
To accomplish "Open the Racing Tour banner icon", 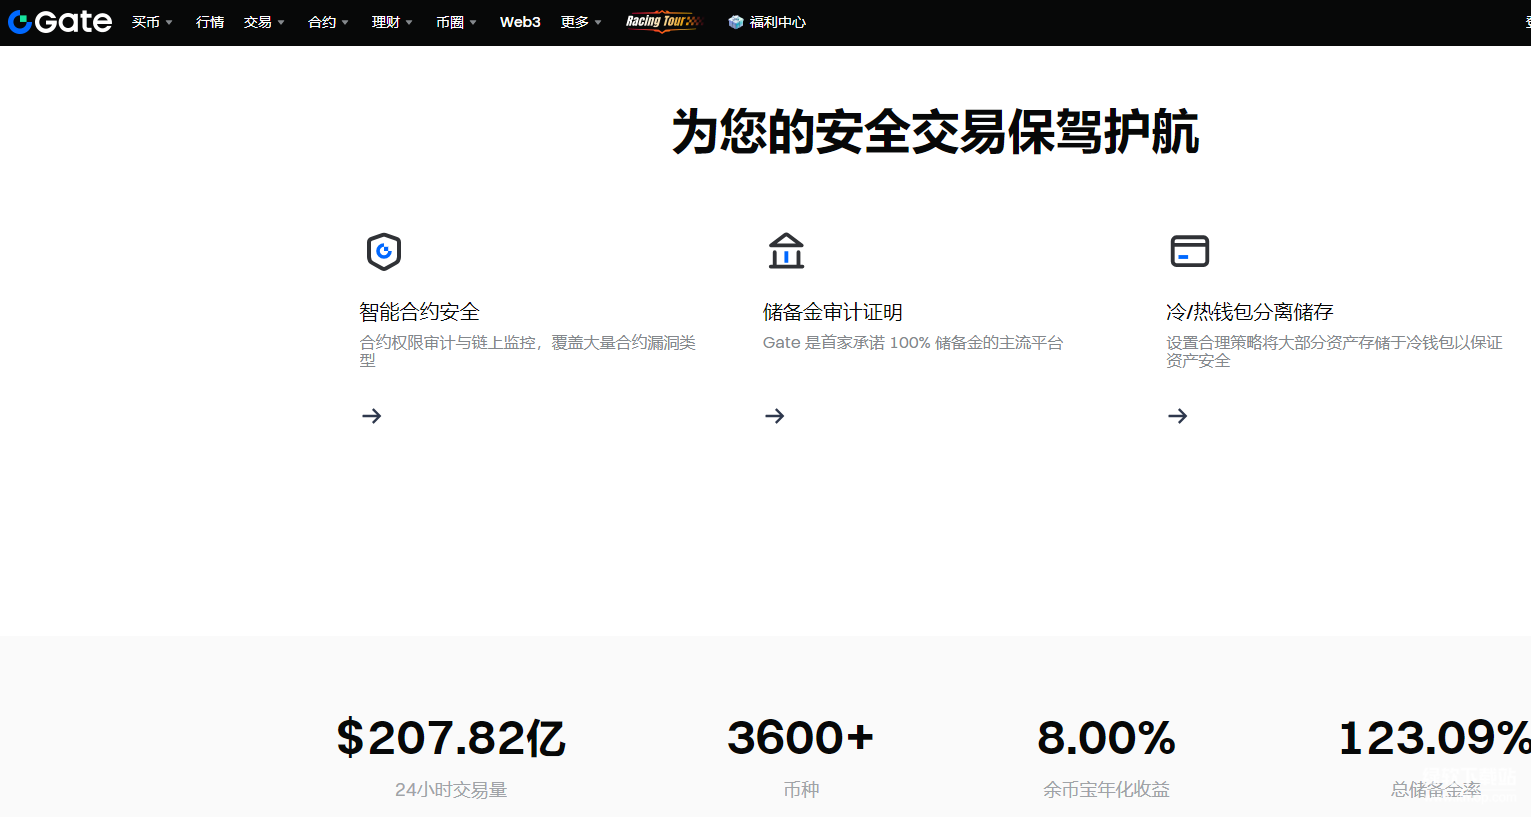I will coord(664,22).
